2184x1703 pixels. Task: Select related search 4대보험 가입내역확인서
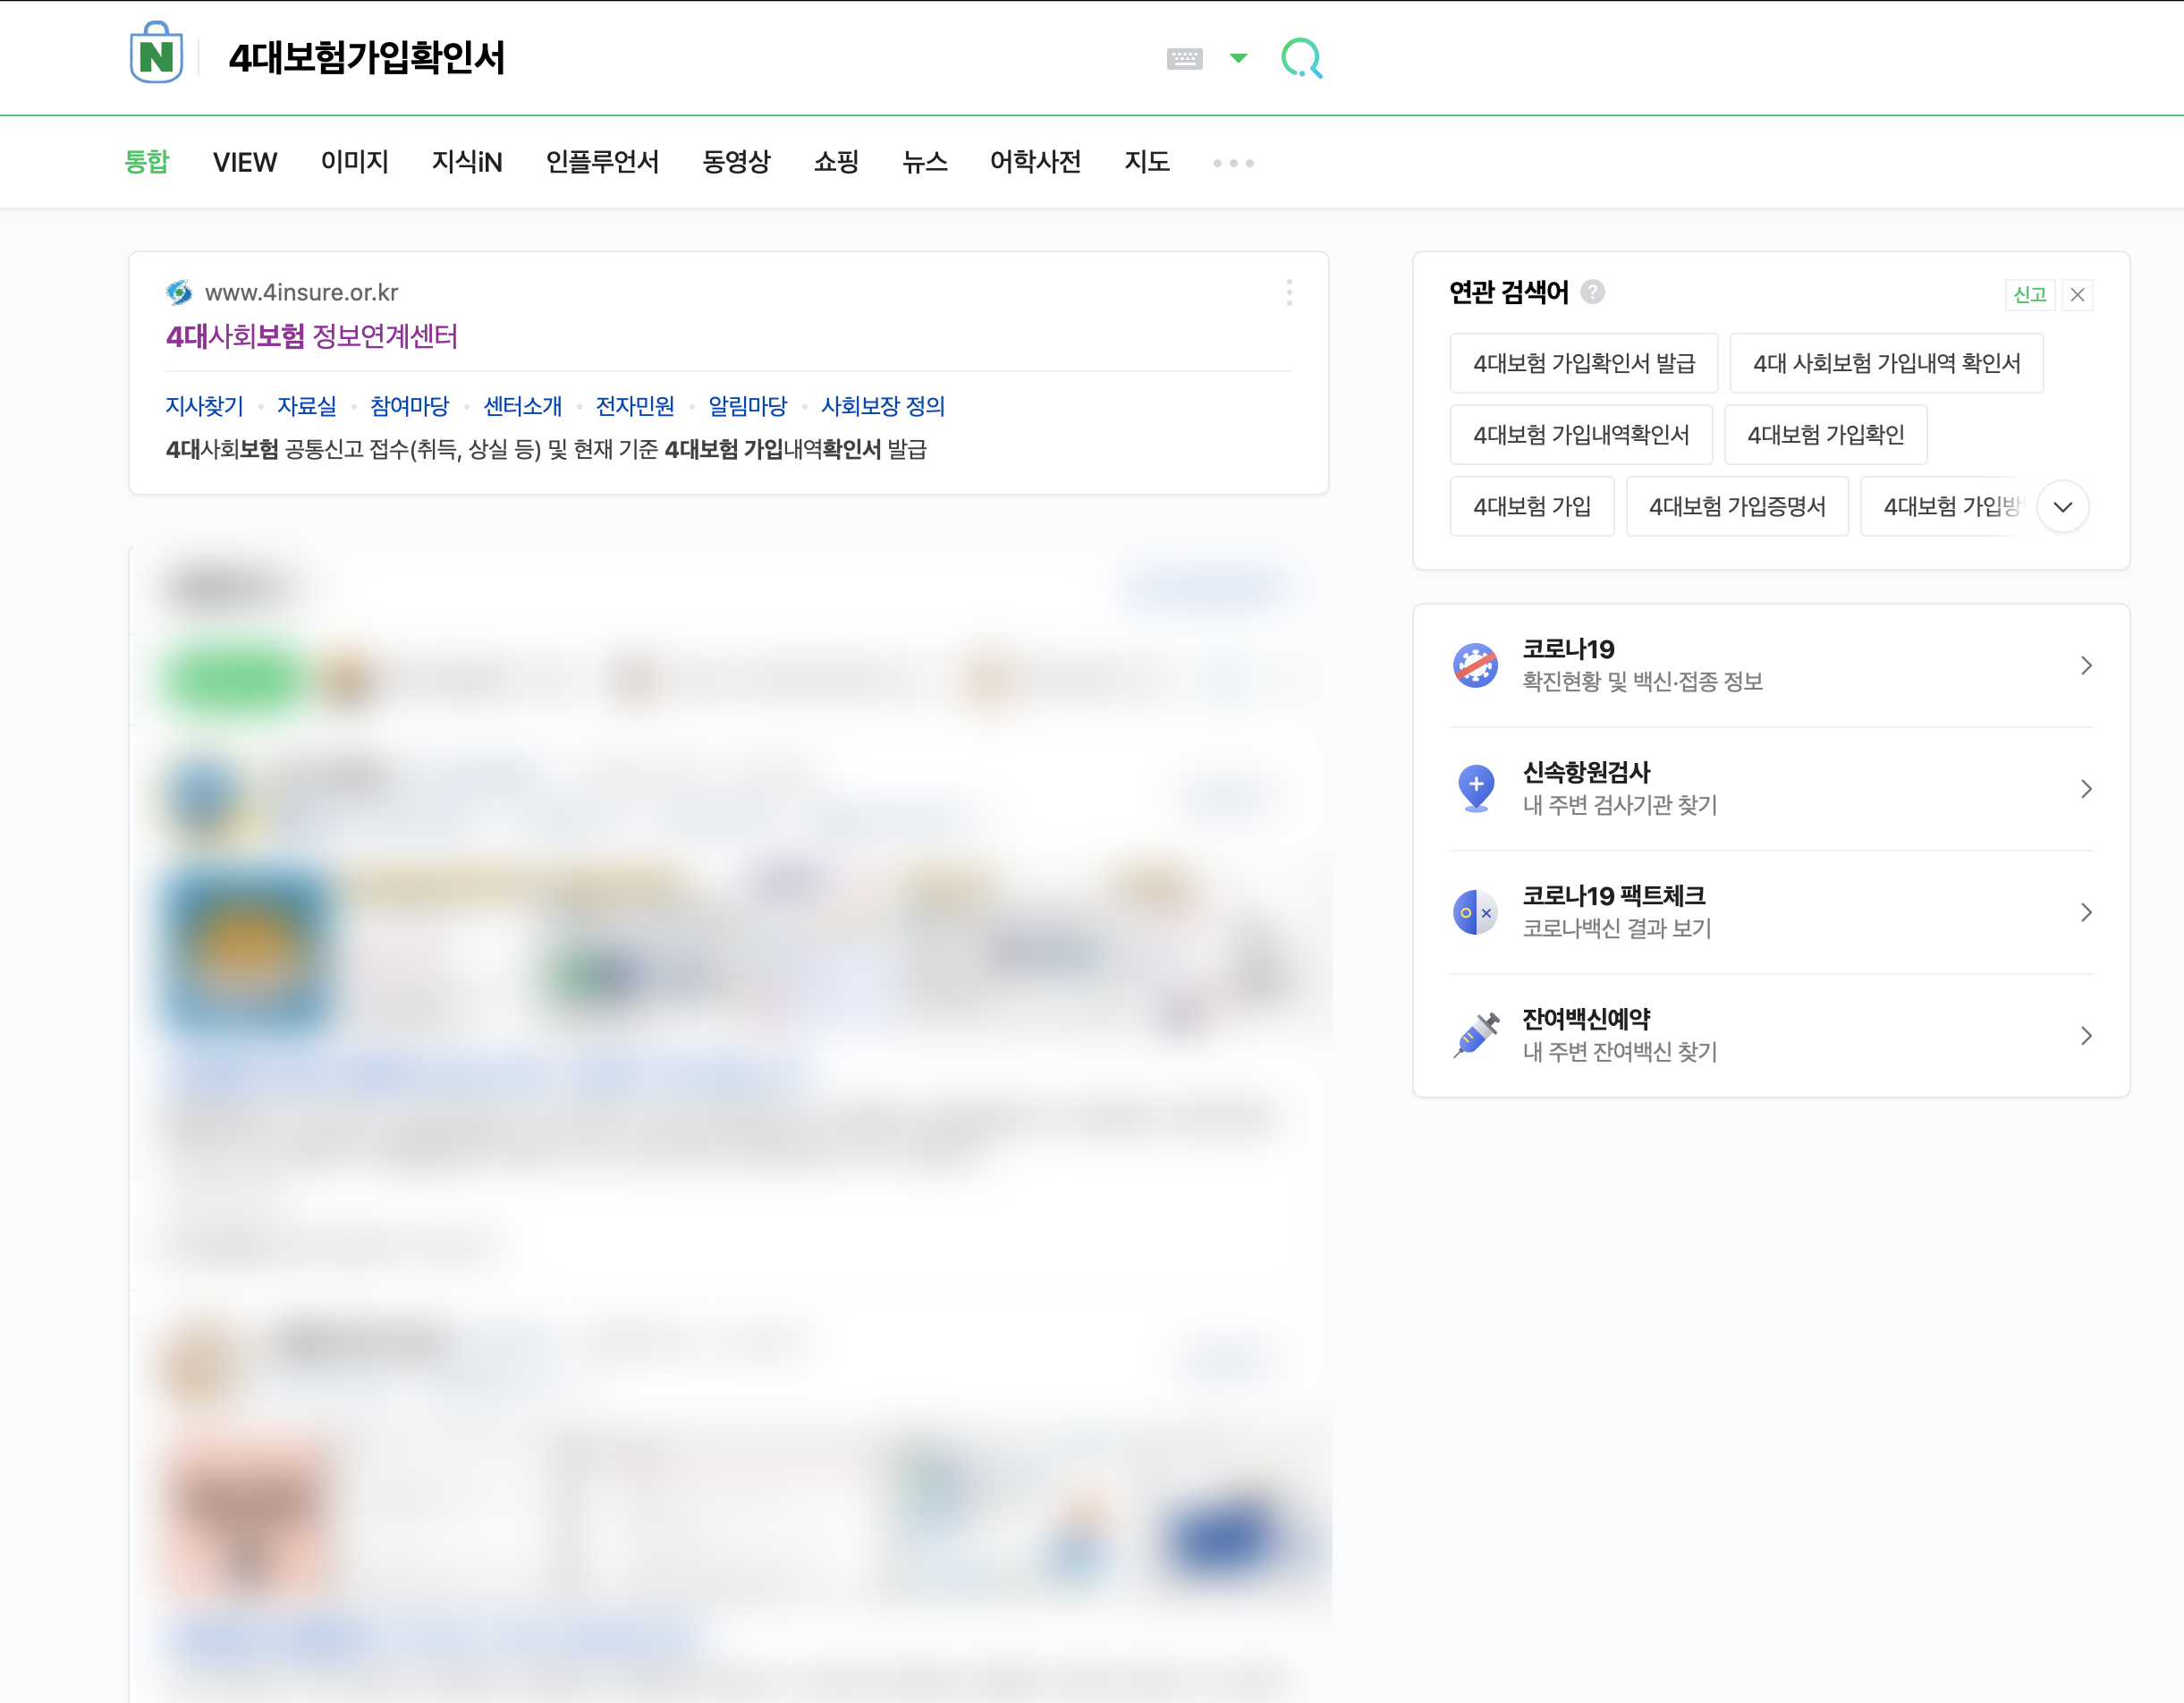[1581, 434]
